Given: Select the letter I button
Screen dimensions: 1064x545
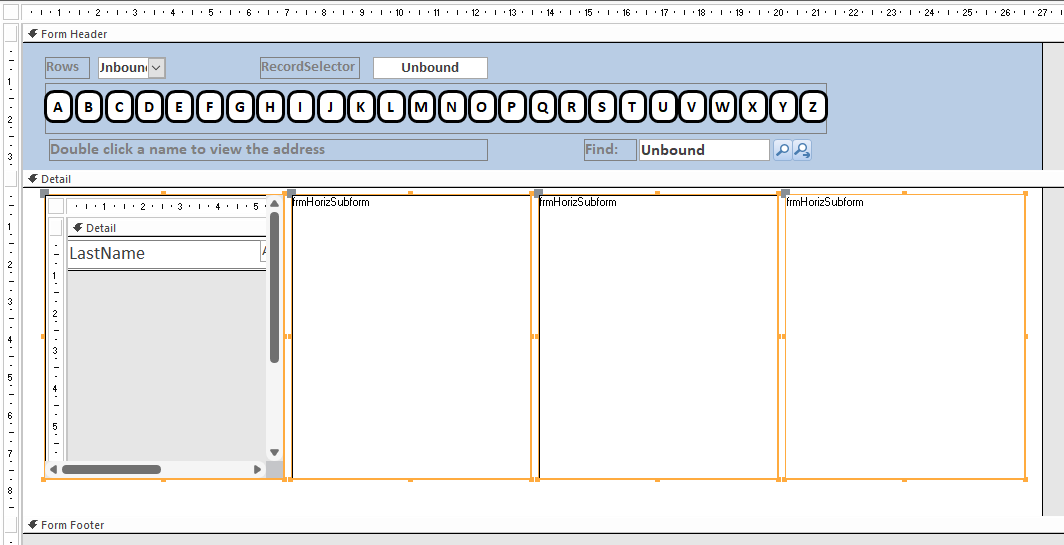Looking at the screenshot, I should [300, 107].
